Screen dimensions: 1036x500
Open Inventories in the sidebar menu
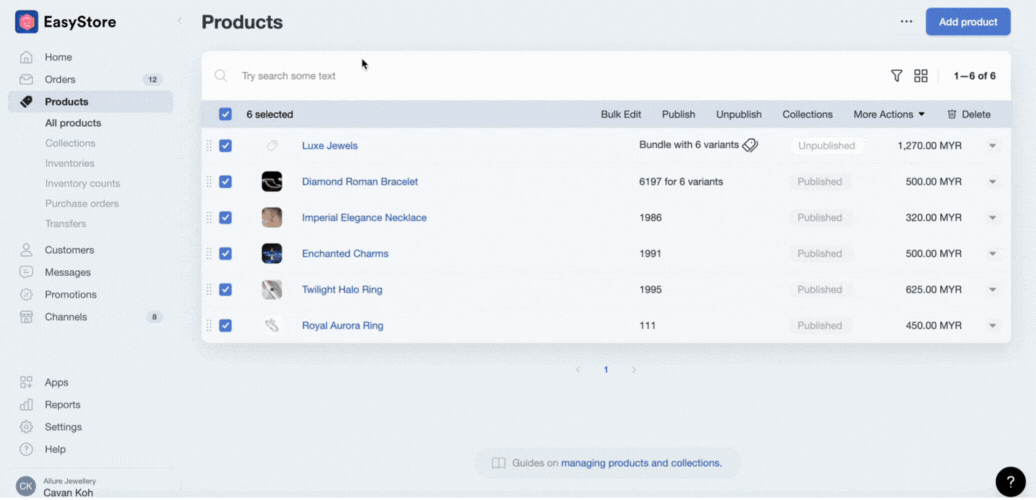pyautogui.click(x=70, y=163)
